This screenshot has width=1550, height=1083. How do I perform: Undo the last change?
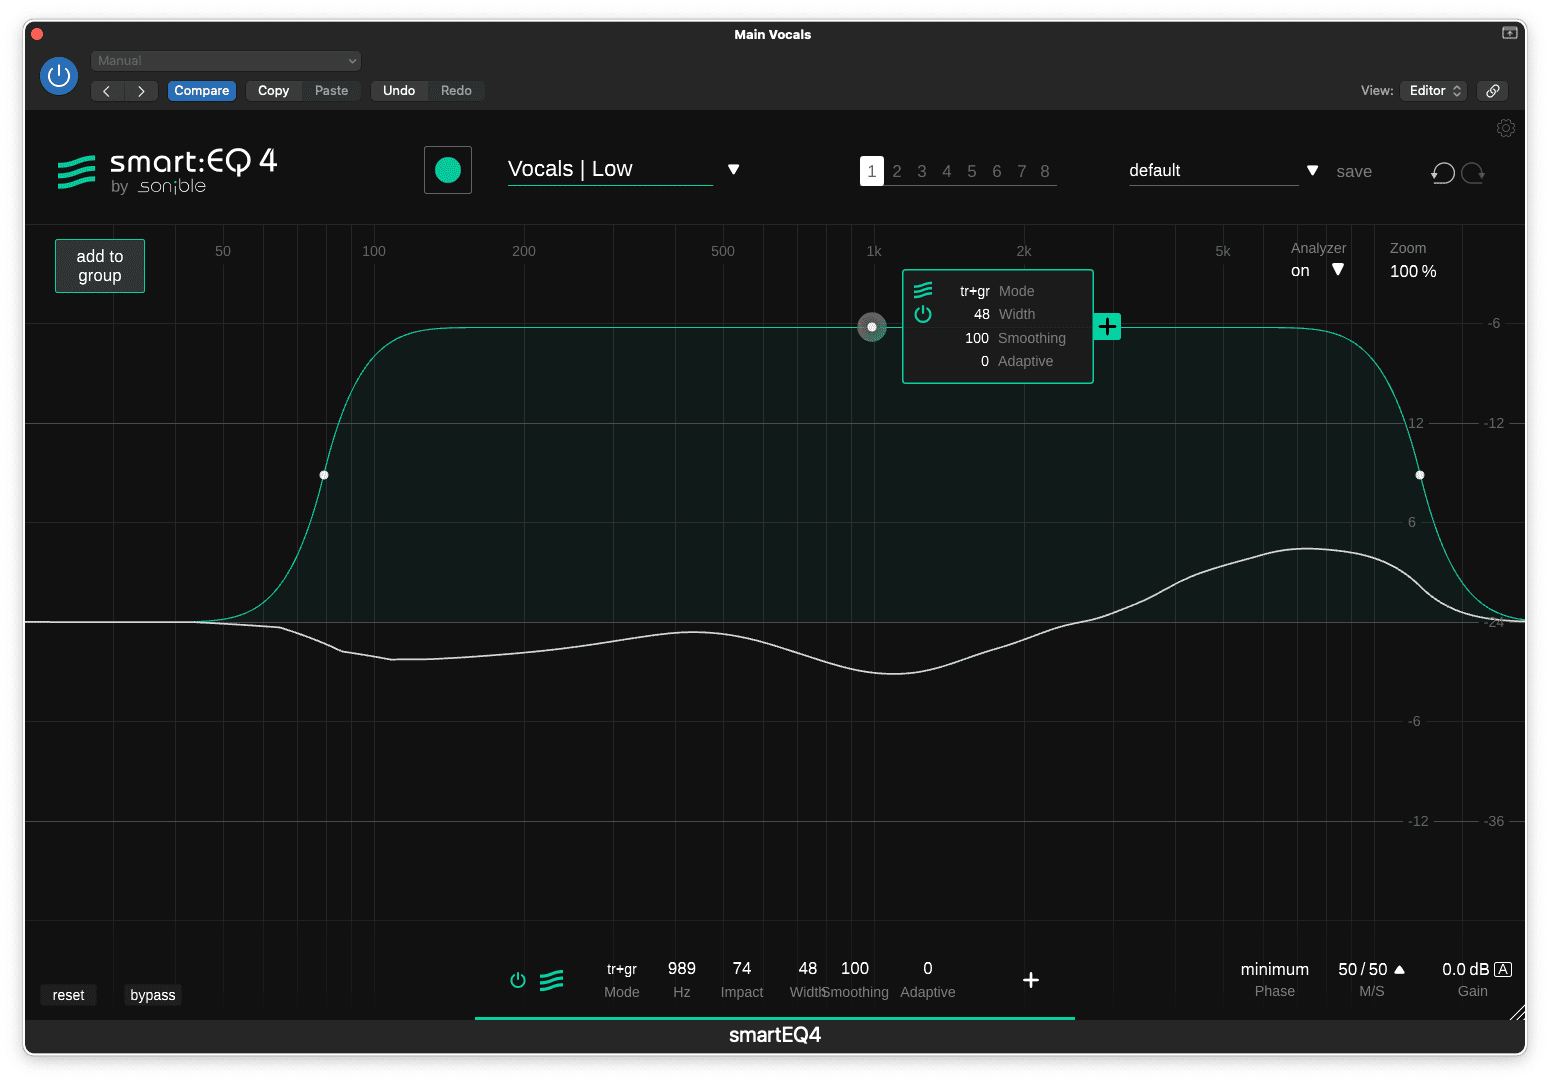click(399, 91)
